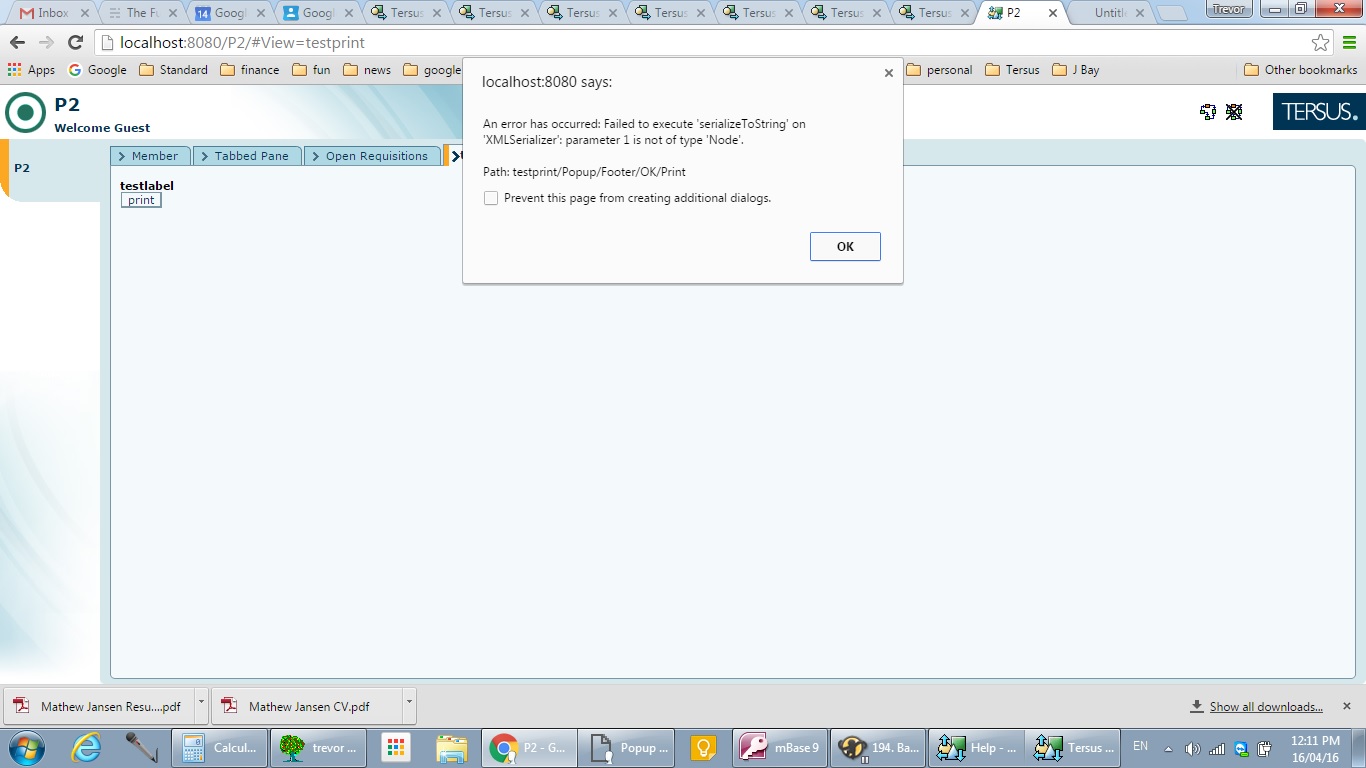Screen dimensions: 1366x768
Task: Open the finance bookmarks folder
Action: (250, 70)
